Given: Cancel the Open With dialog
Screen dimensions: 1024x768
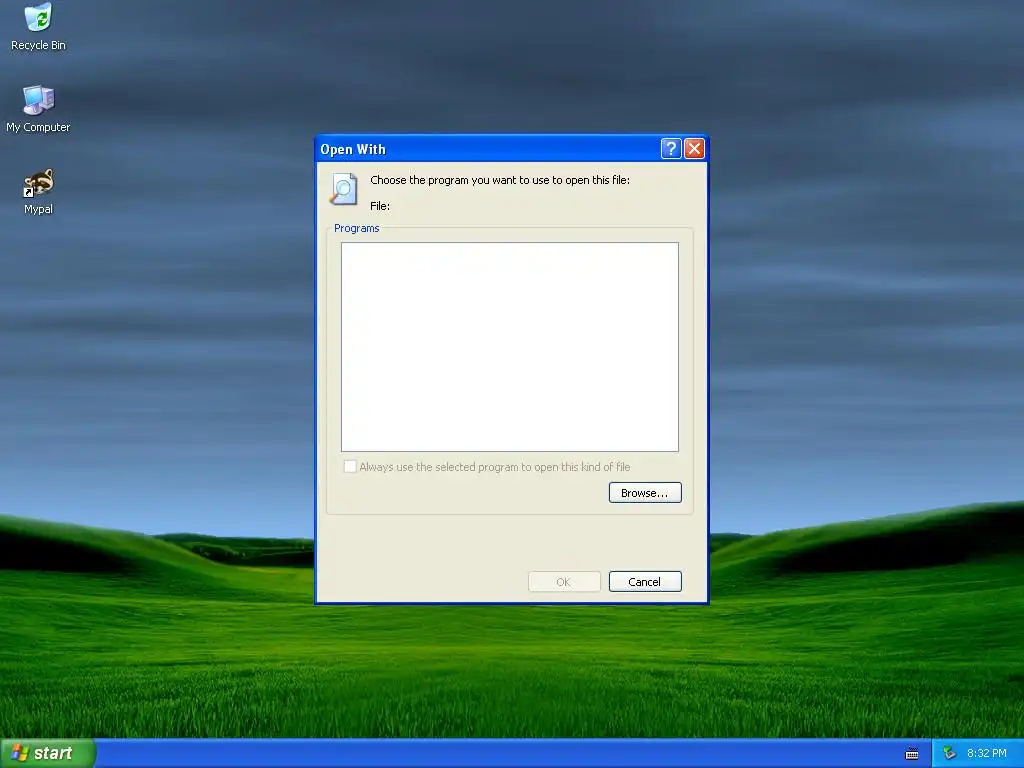Looking at the screenshot, I should tap(645, 581).
